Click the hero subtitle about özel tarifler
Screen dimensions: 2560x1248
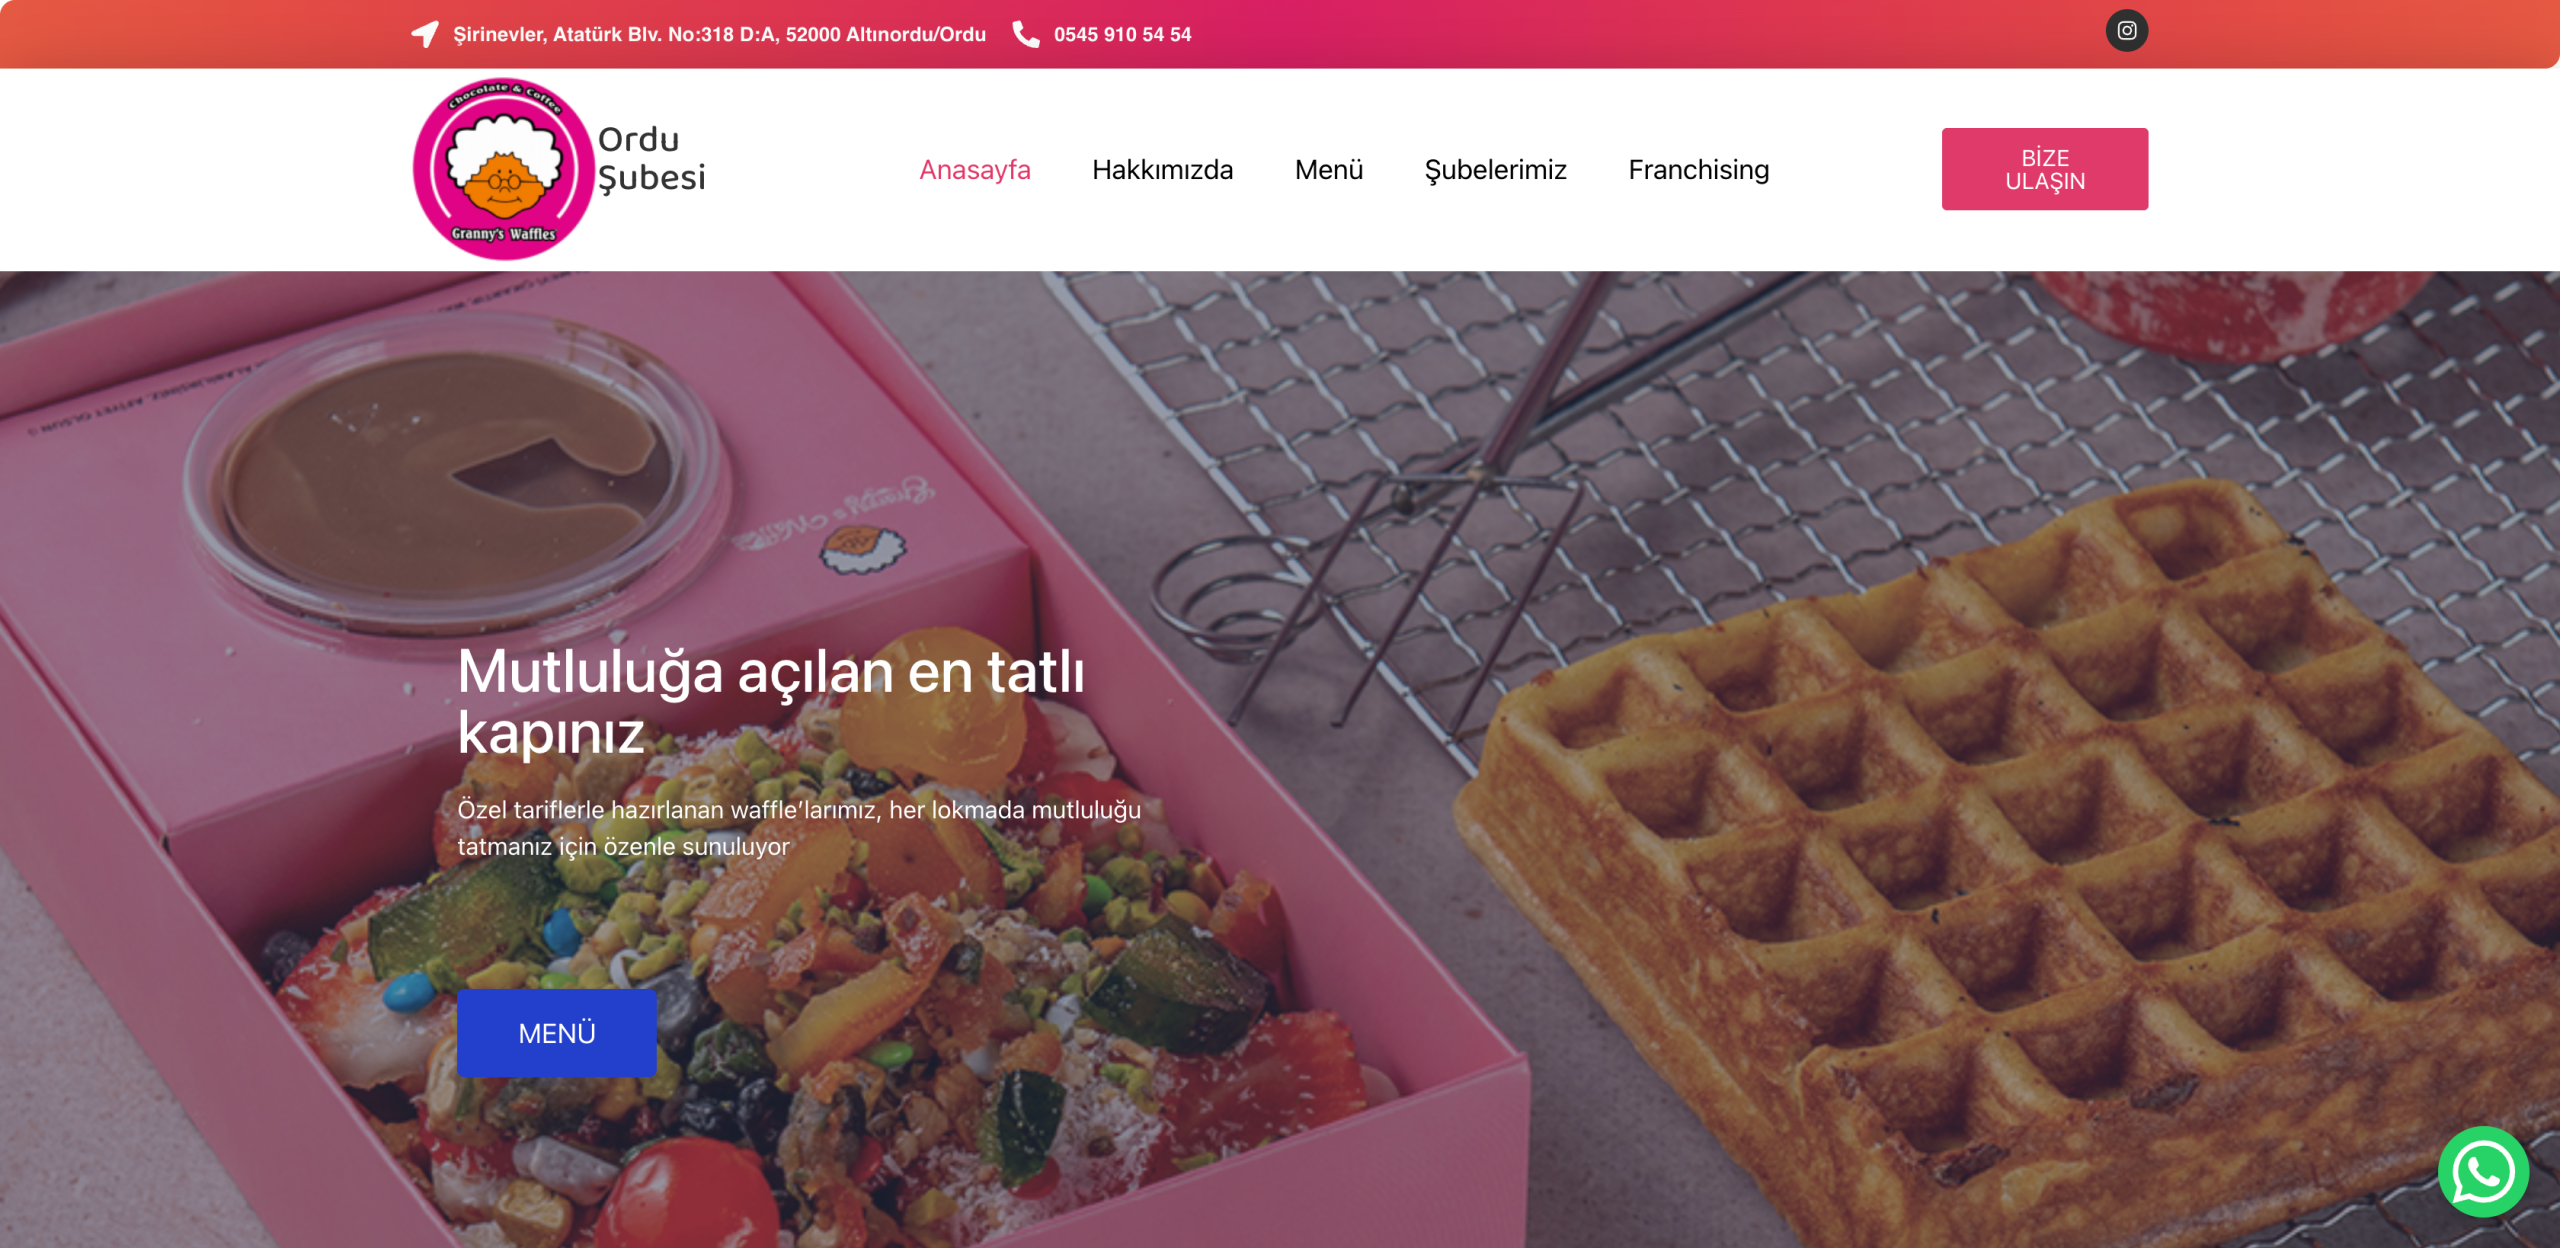(798, 827)
